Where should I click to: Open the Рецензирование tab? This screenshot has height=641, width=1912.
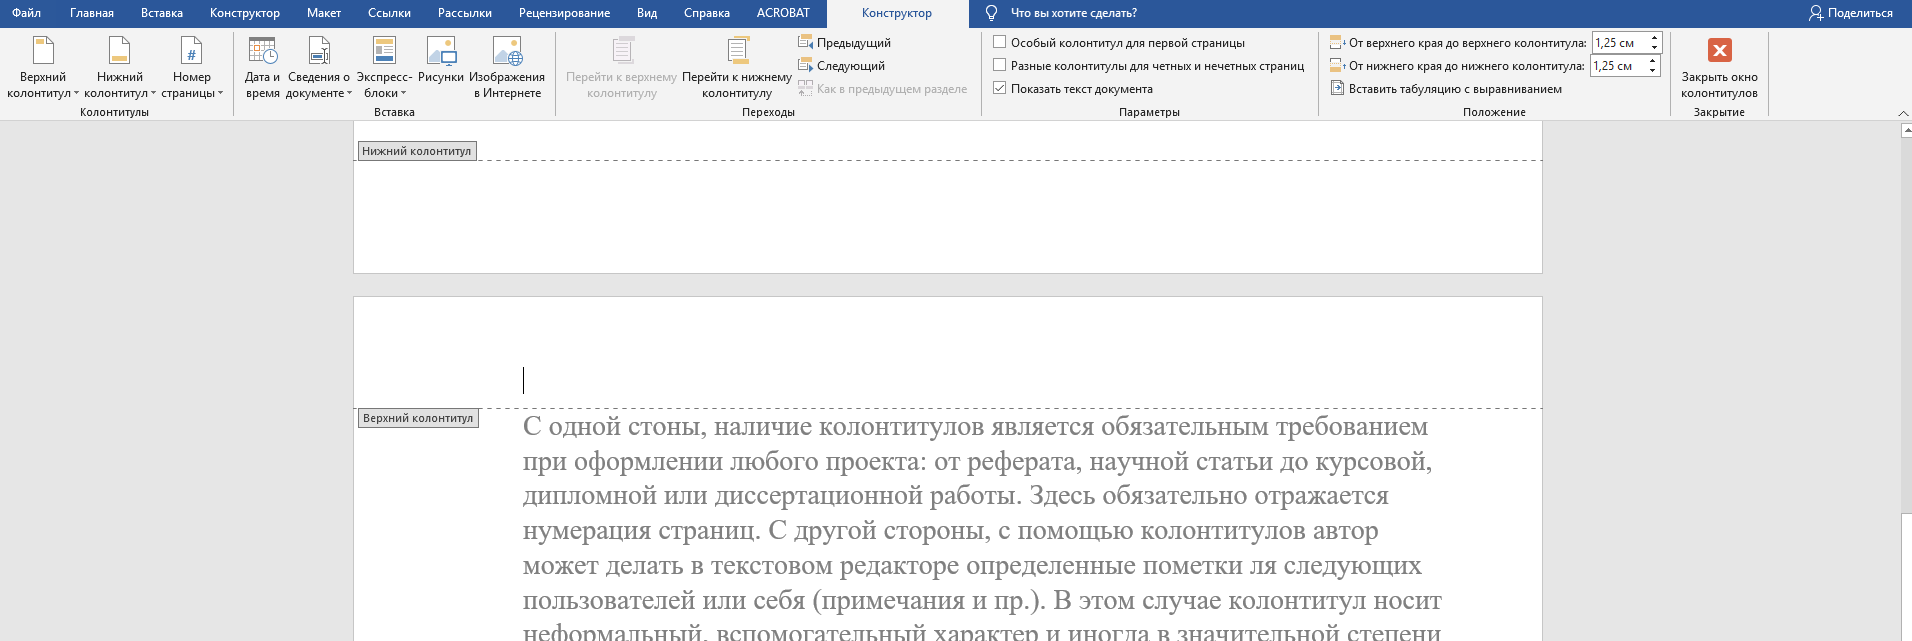coord(564,13)
